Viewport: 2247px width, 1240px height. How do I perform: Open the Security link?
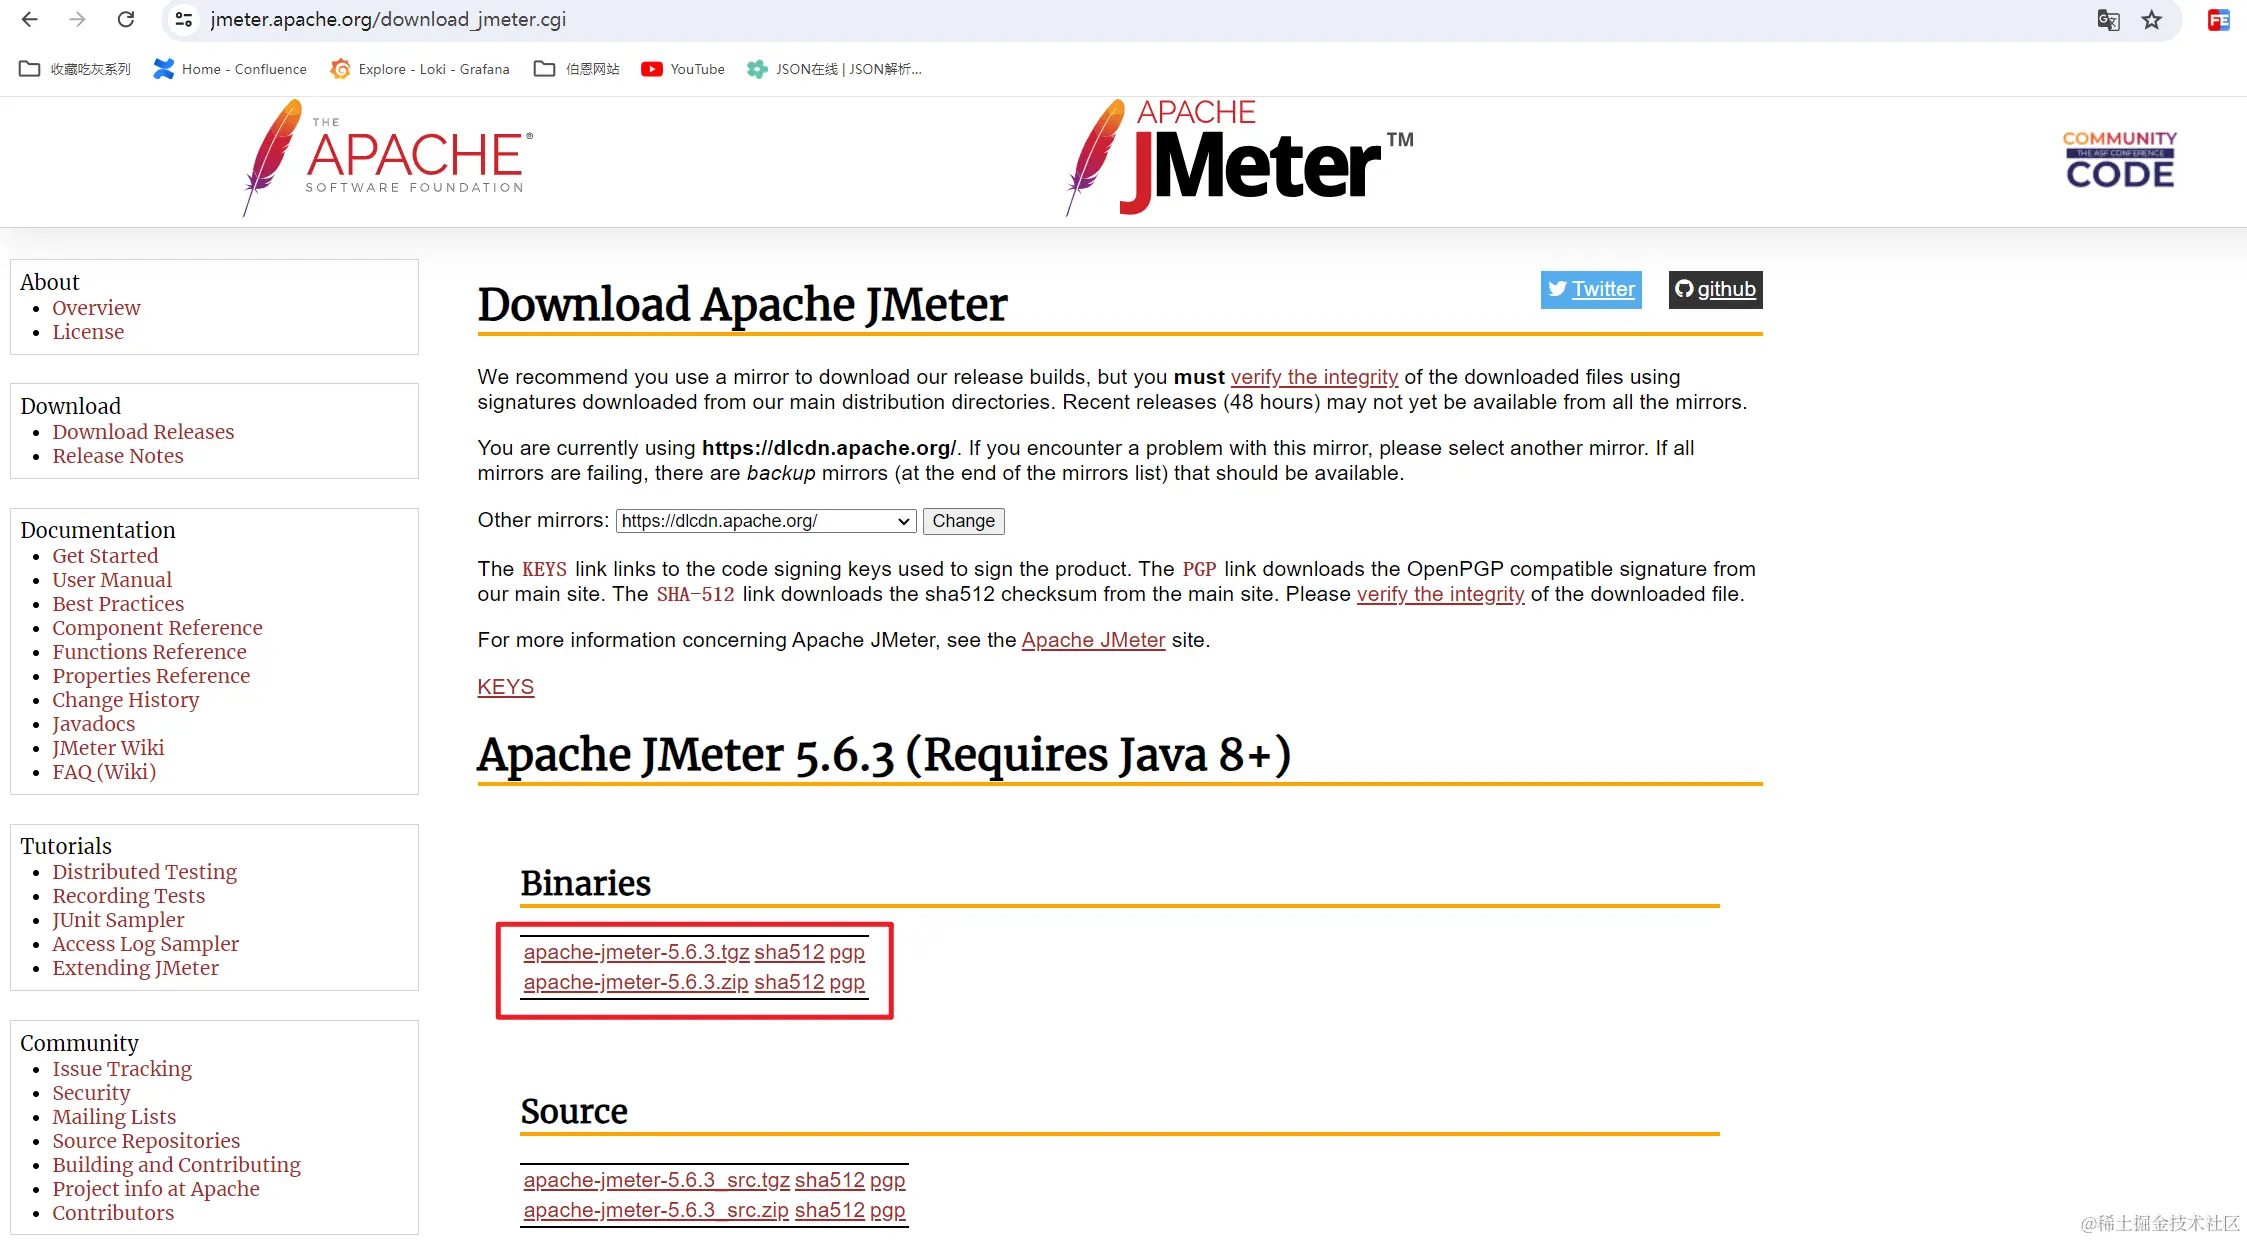point(91,1093)
